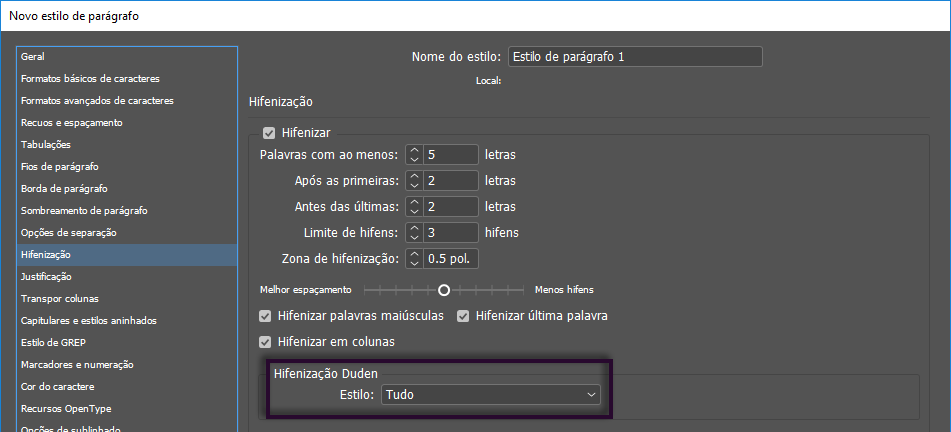Uncheck Hifenizar palavras maiúsculas
The width and height of the screenshot is (951, 432).
tap(265, 316)
